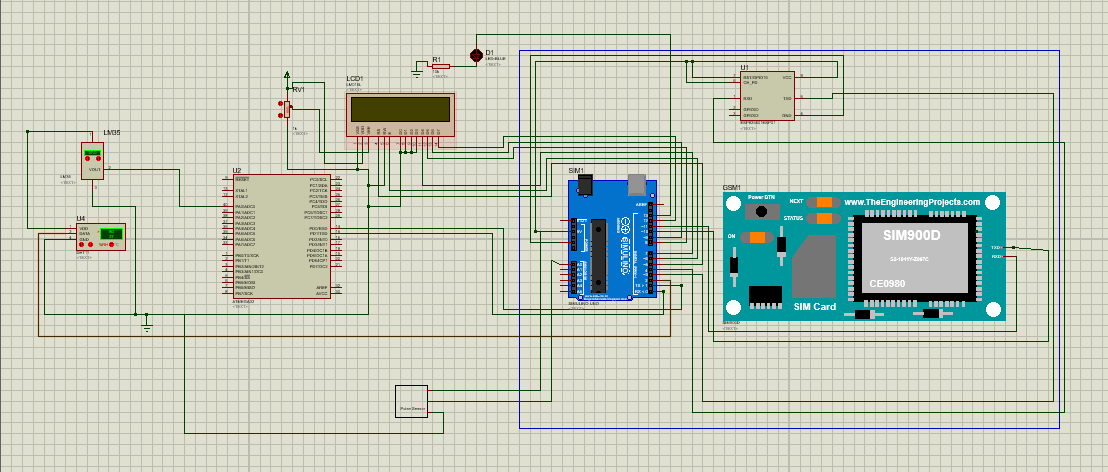Click the DHT11 green value display

(x=111, y=234)
